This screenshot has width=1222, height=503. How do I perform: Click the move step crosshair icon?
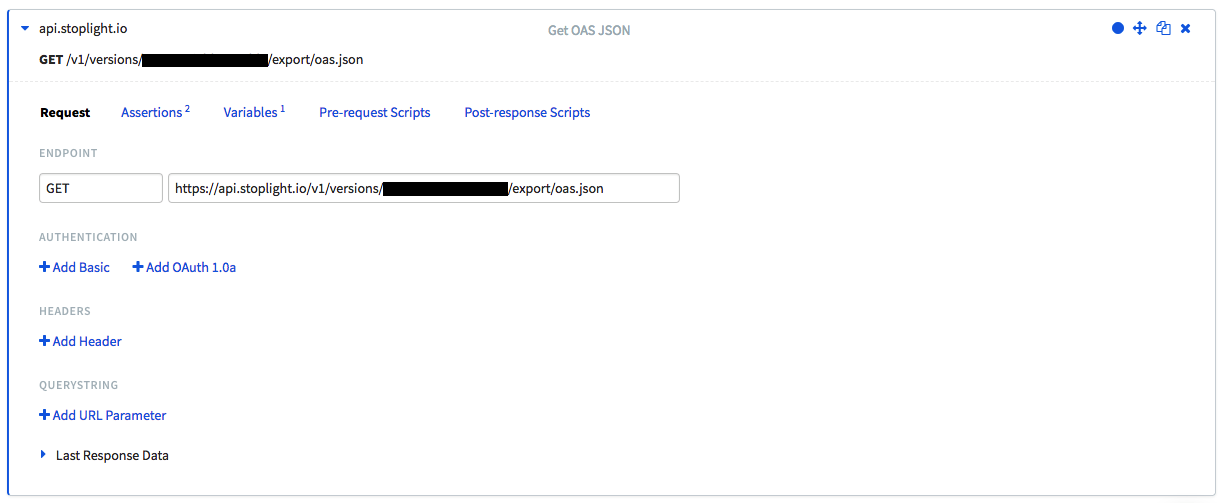click(x=1140, y=29)
